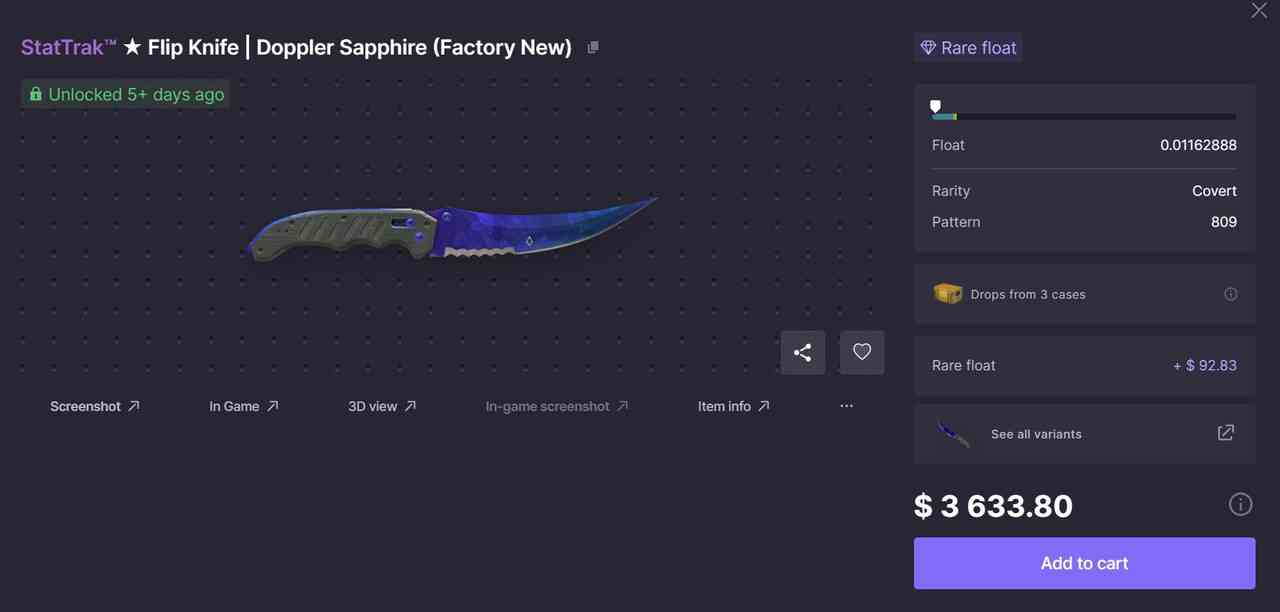
Task: Add the knife to cart
Action: pyautogui.click(x=1084, y=563)
